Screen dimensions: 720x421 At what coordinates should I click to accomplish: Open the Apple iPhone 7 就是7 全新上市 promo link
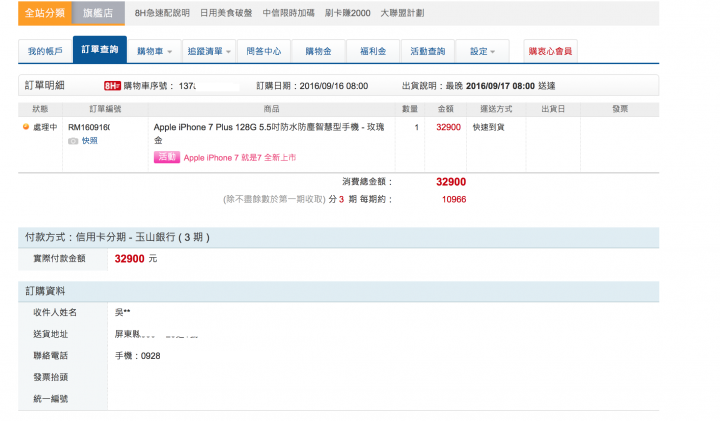coord(240,157)
